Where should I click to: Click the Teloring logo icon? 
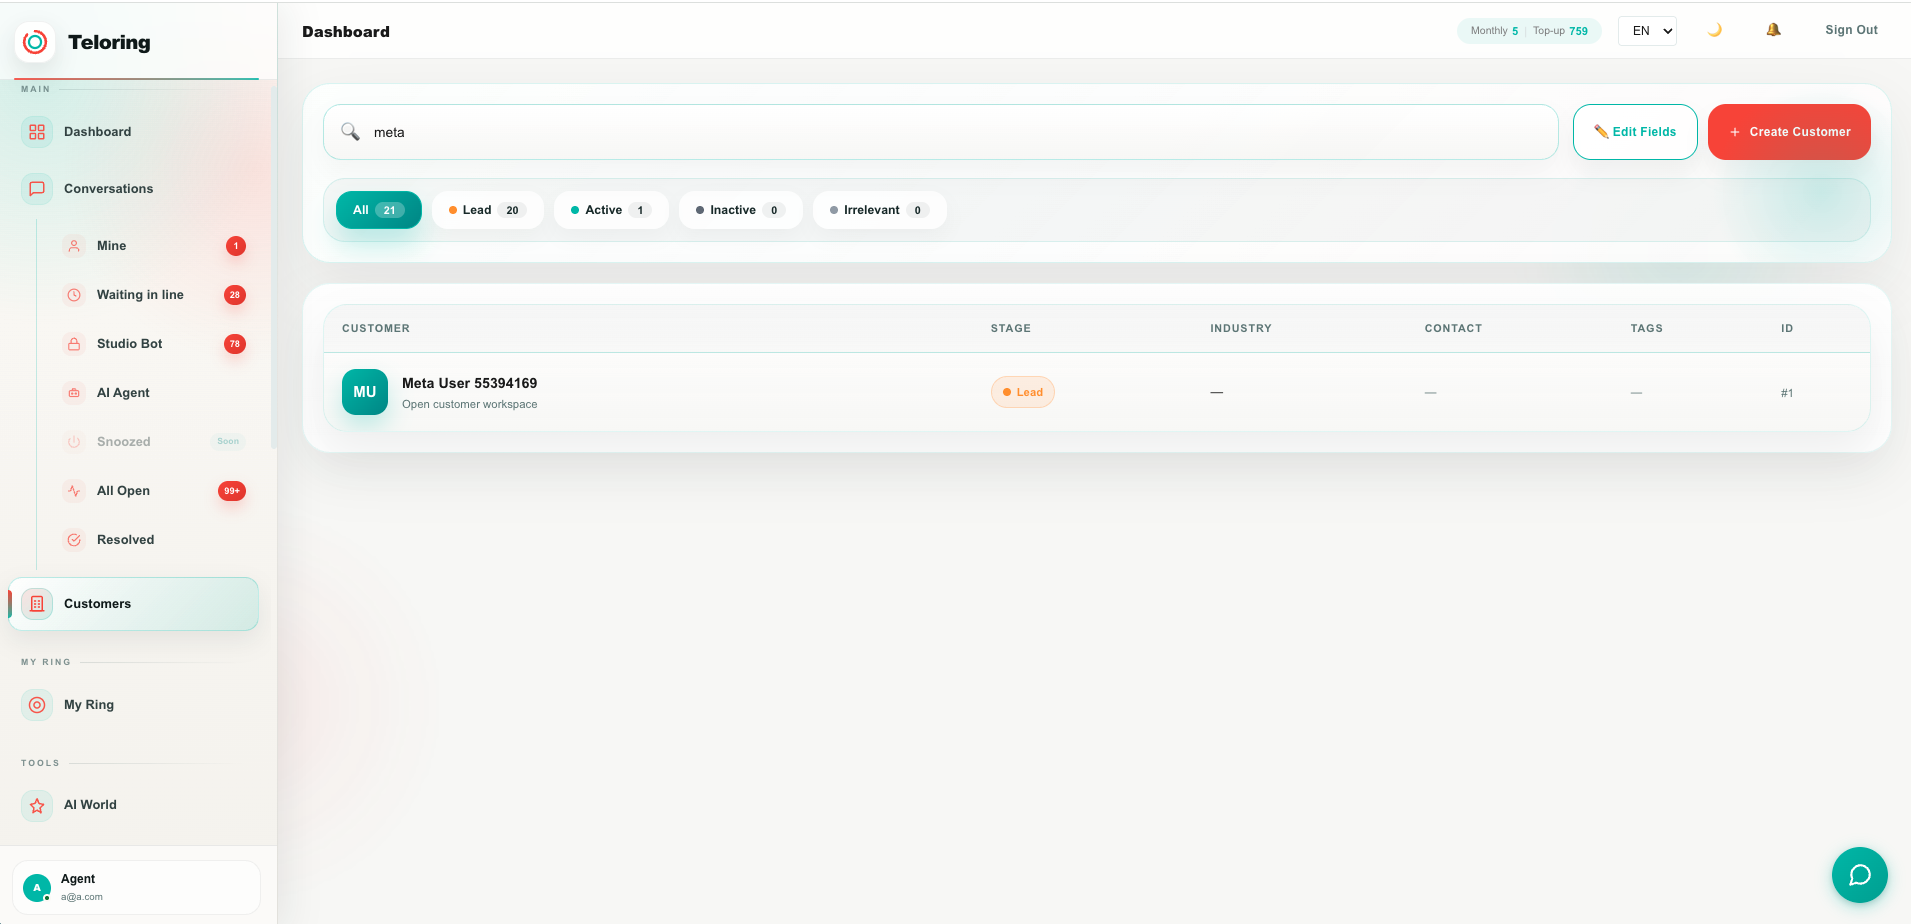click(x=35, y=42)
